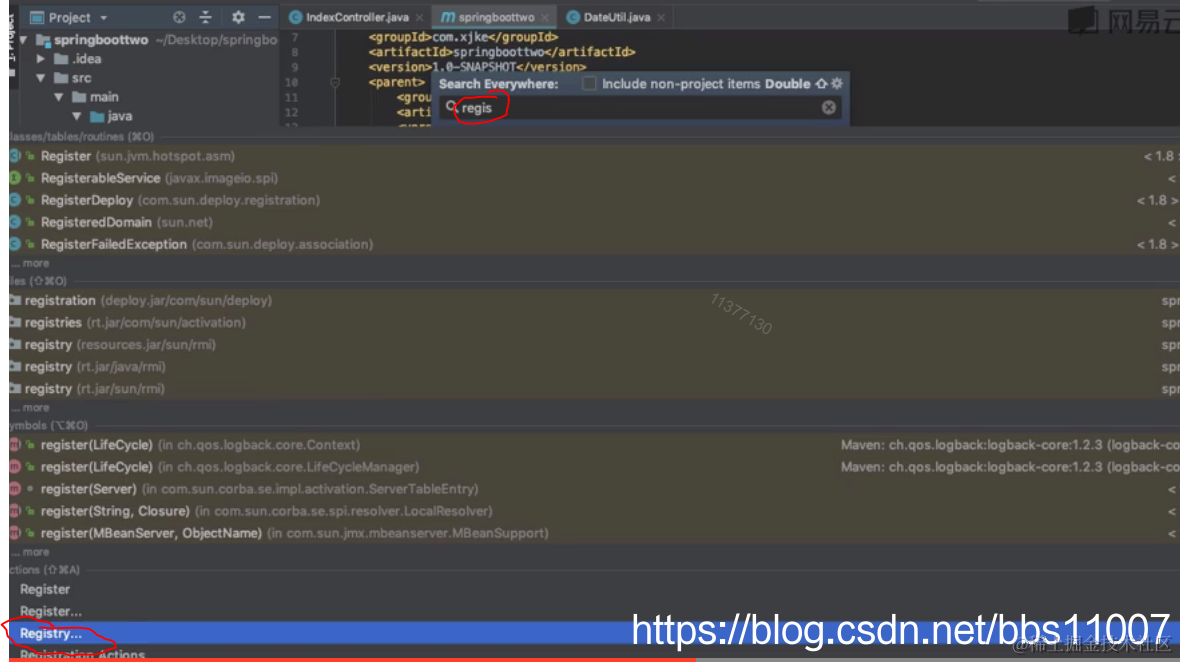1180x662 pixels.
Task: Open register(Server) in ServerTableEntry
Action: pos(595,489)
